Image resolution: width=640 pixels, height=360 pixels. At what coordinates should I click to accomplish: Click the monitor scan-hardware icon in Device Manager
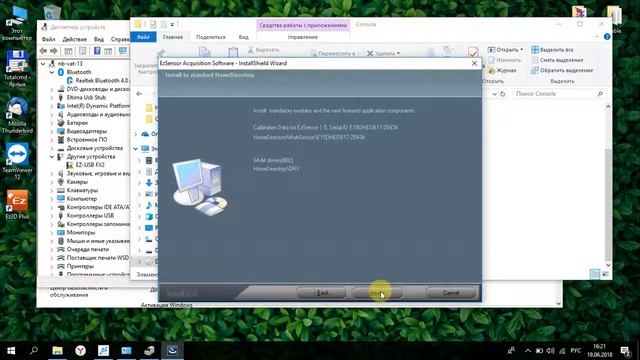(x=122, y=51)
